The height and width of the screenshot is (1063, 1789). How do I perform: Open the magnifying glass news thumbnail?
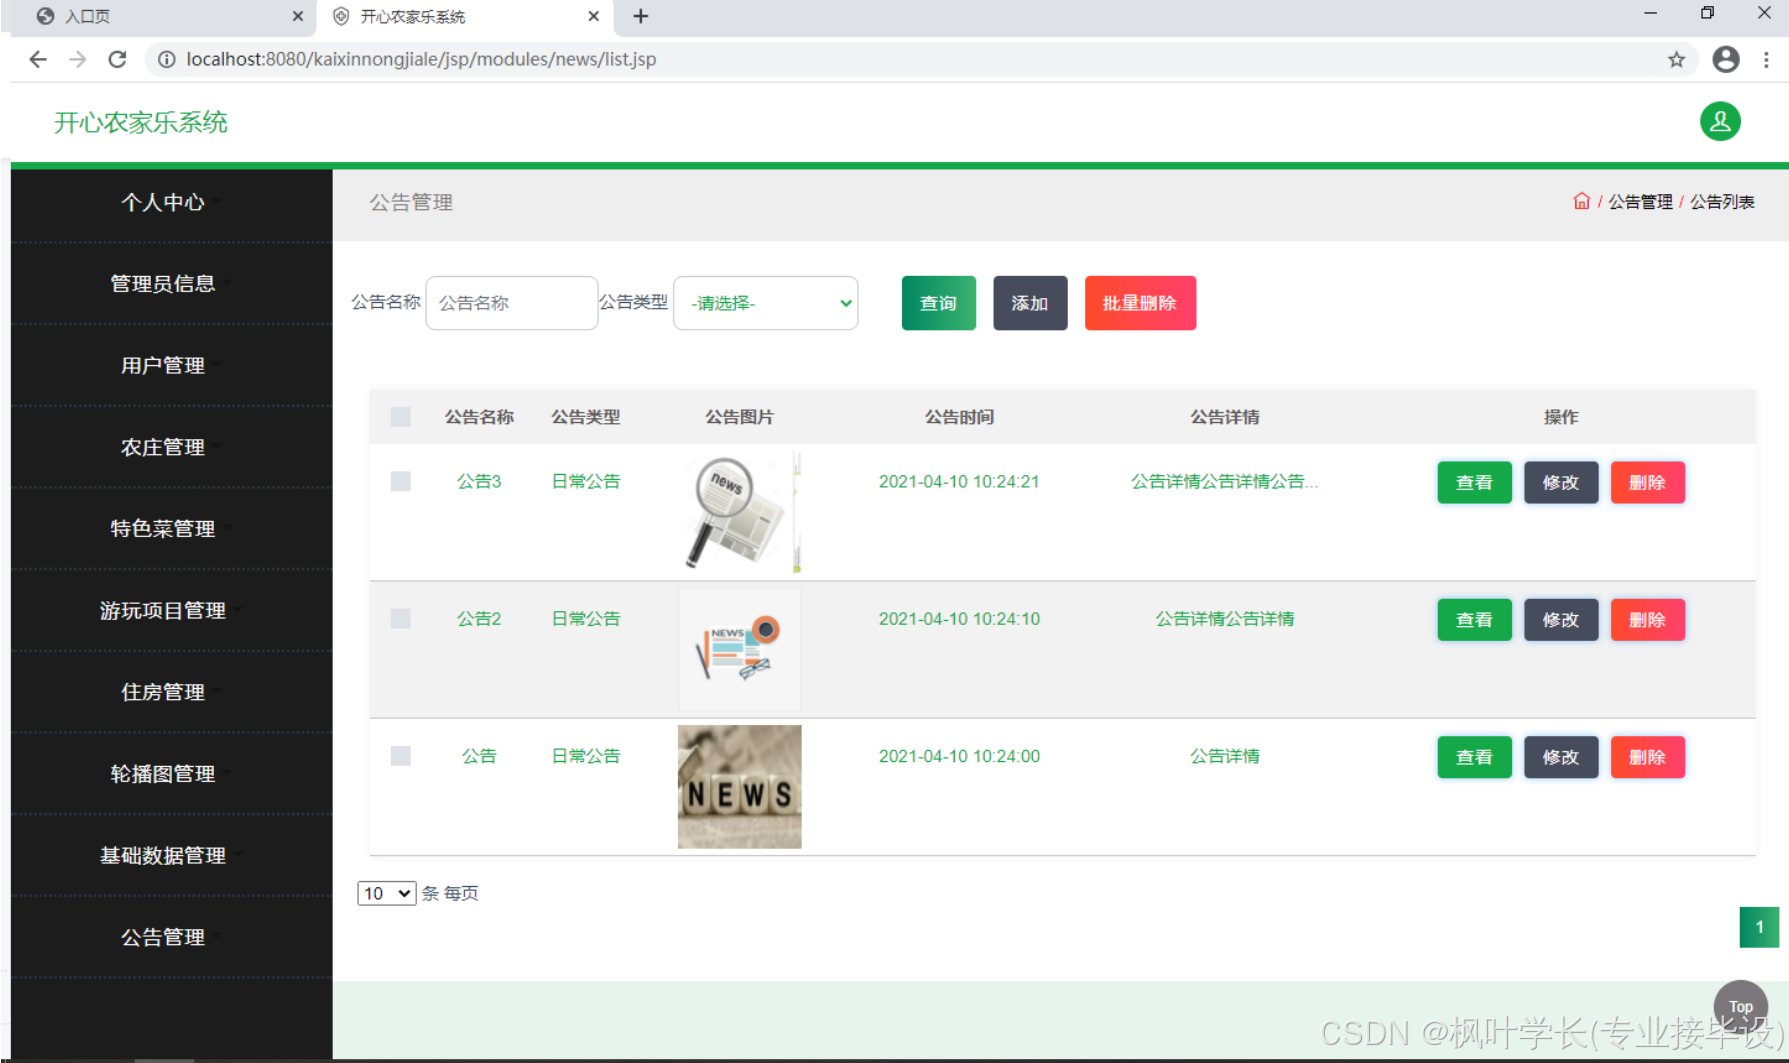coord(740,511)
